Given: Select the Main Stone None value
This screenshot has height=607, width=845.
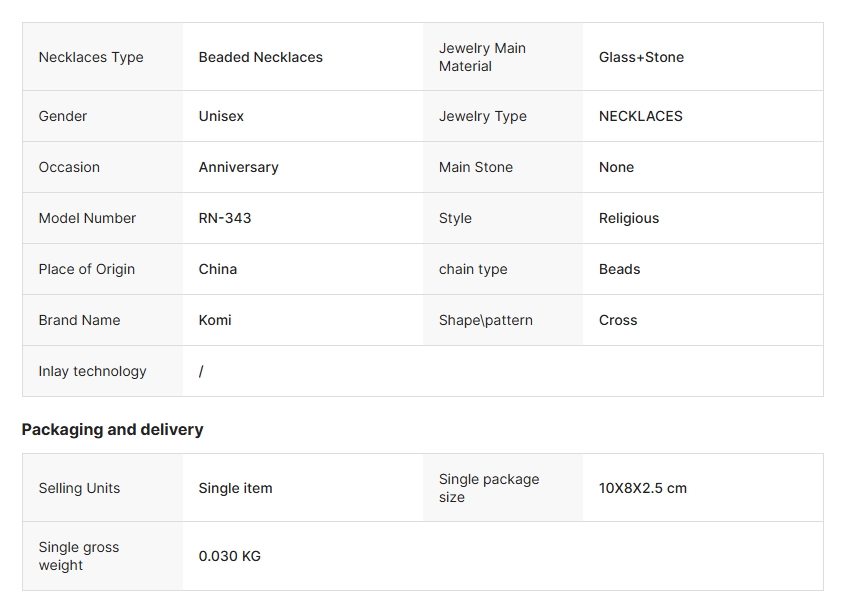Looking at the screenshot, I should [x=617, y=168].
